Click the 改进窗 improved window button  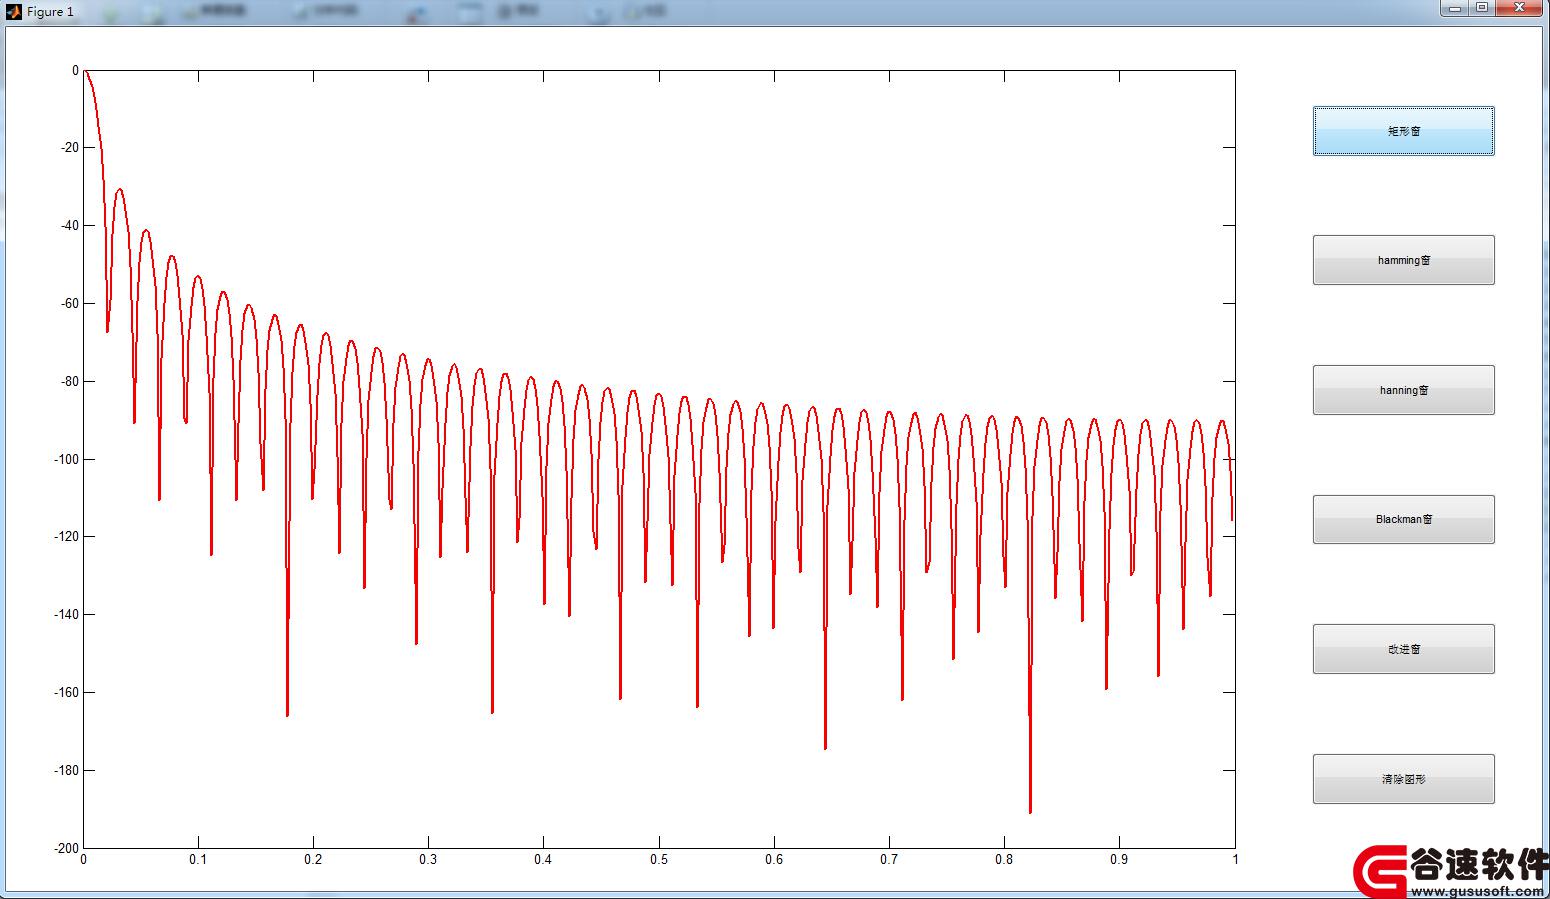(x=1403, y=649)
